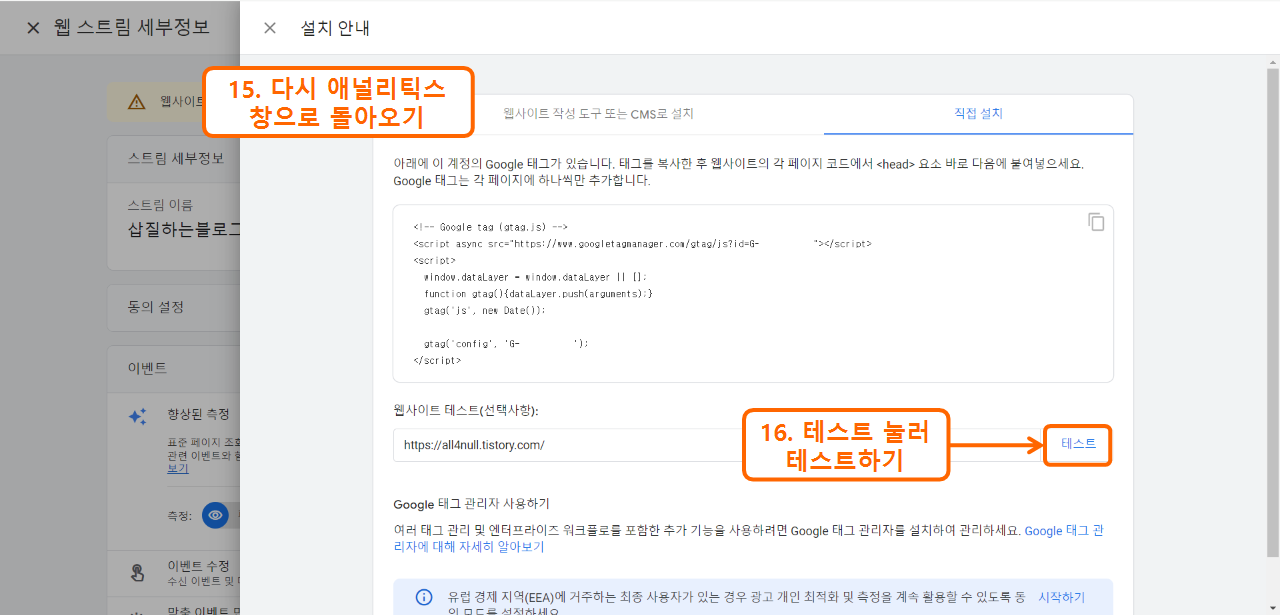Click the 설치 안내 title text
Screen dimensions: 1280x615
coord(335,28)
